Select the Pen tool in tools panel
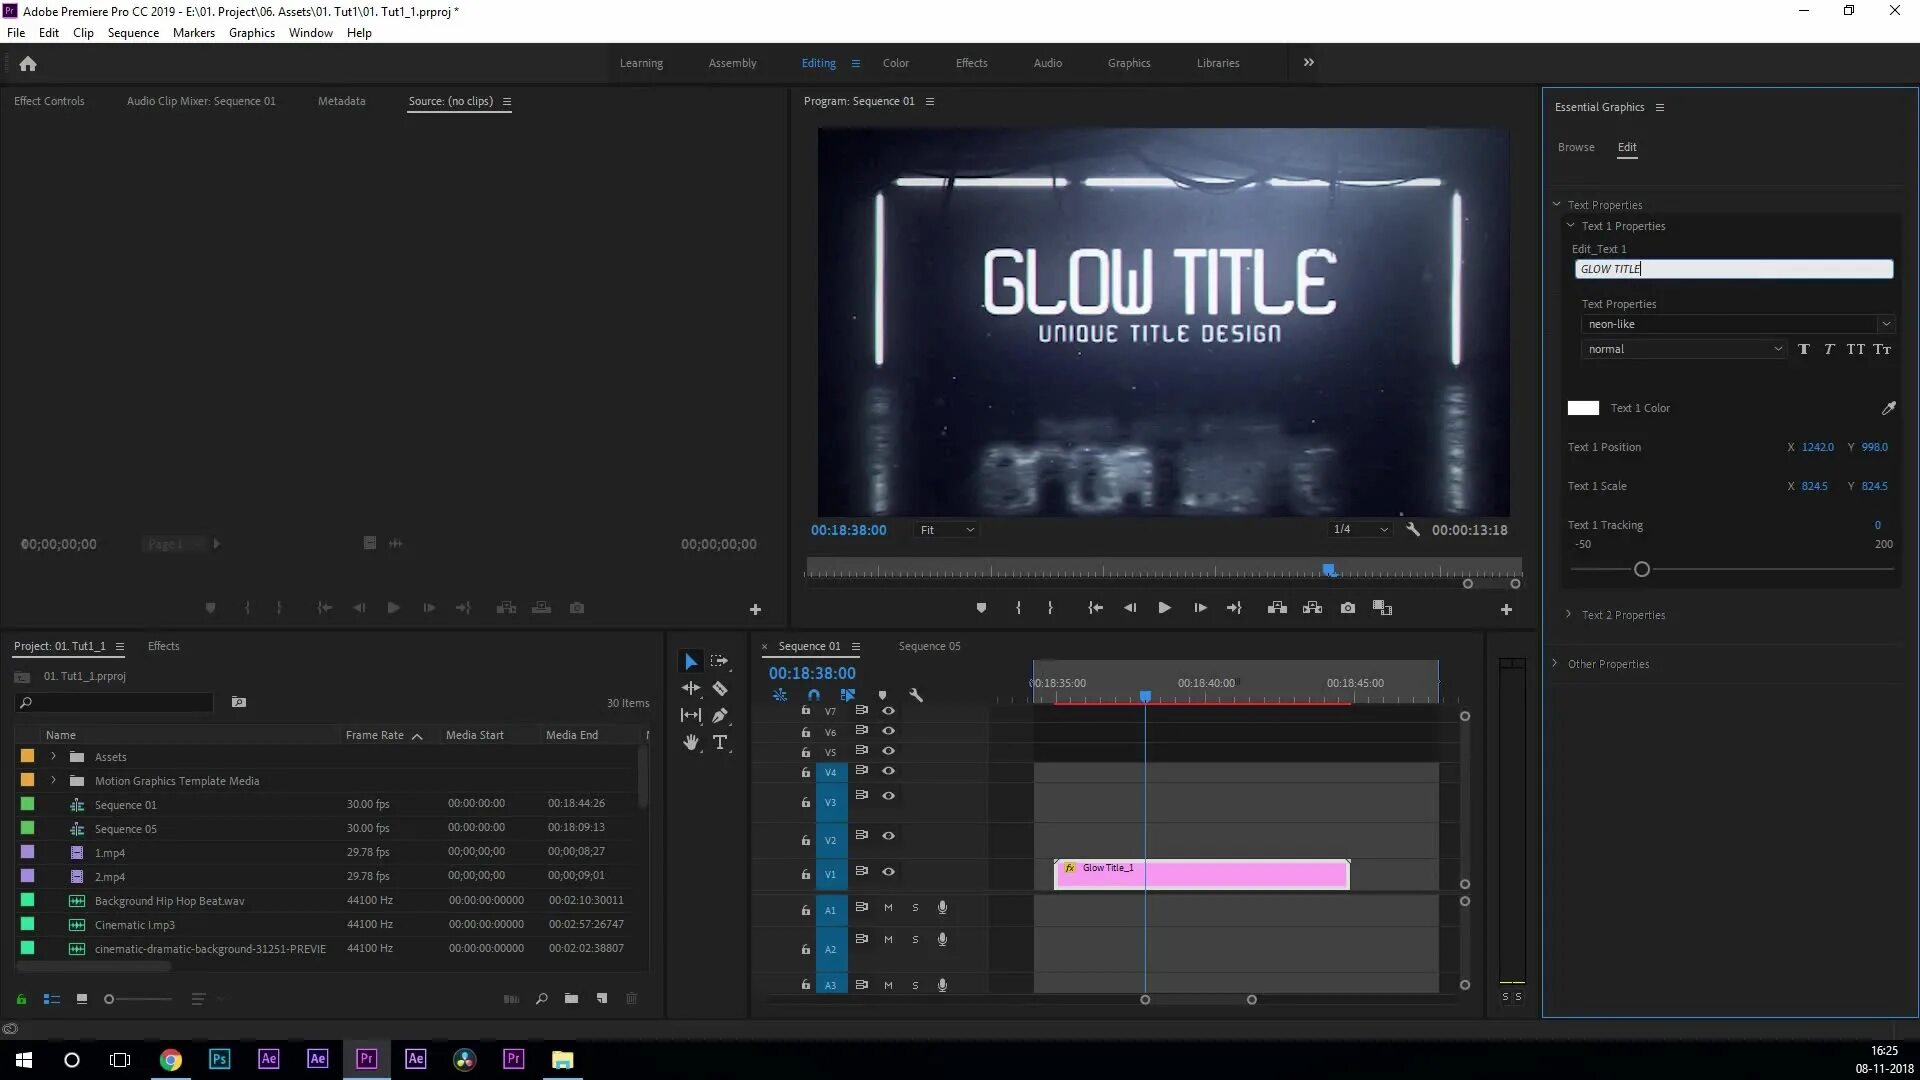This screenshot has width=1920, height=1080. [x=720, y=716]
